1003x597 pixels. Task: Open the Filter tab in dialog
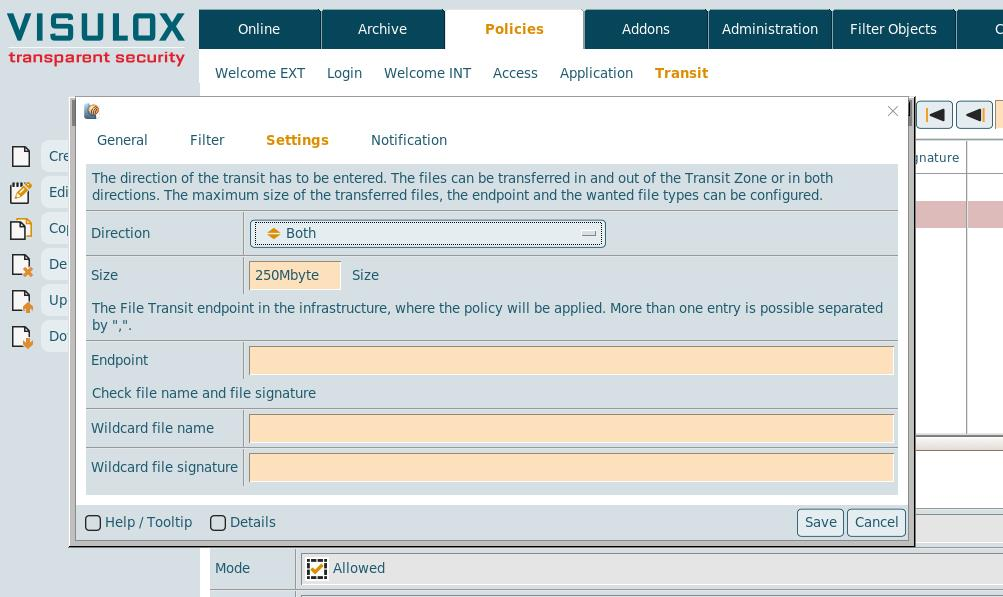[207, 140]
